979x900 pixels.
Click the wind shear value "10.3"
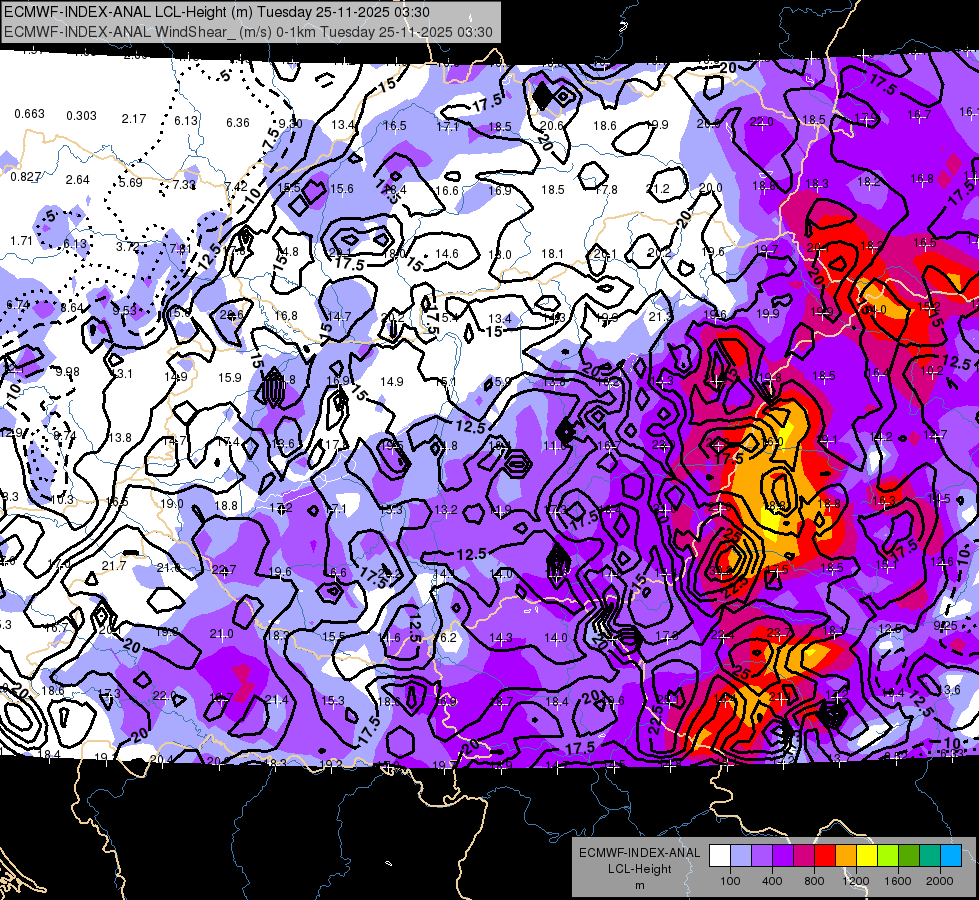point(62,500)
